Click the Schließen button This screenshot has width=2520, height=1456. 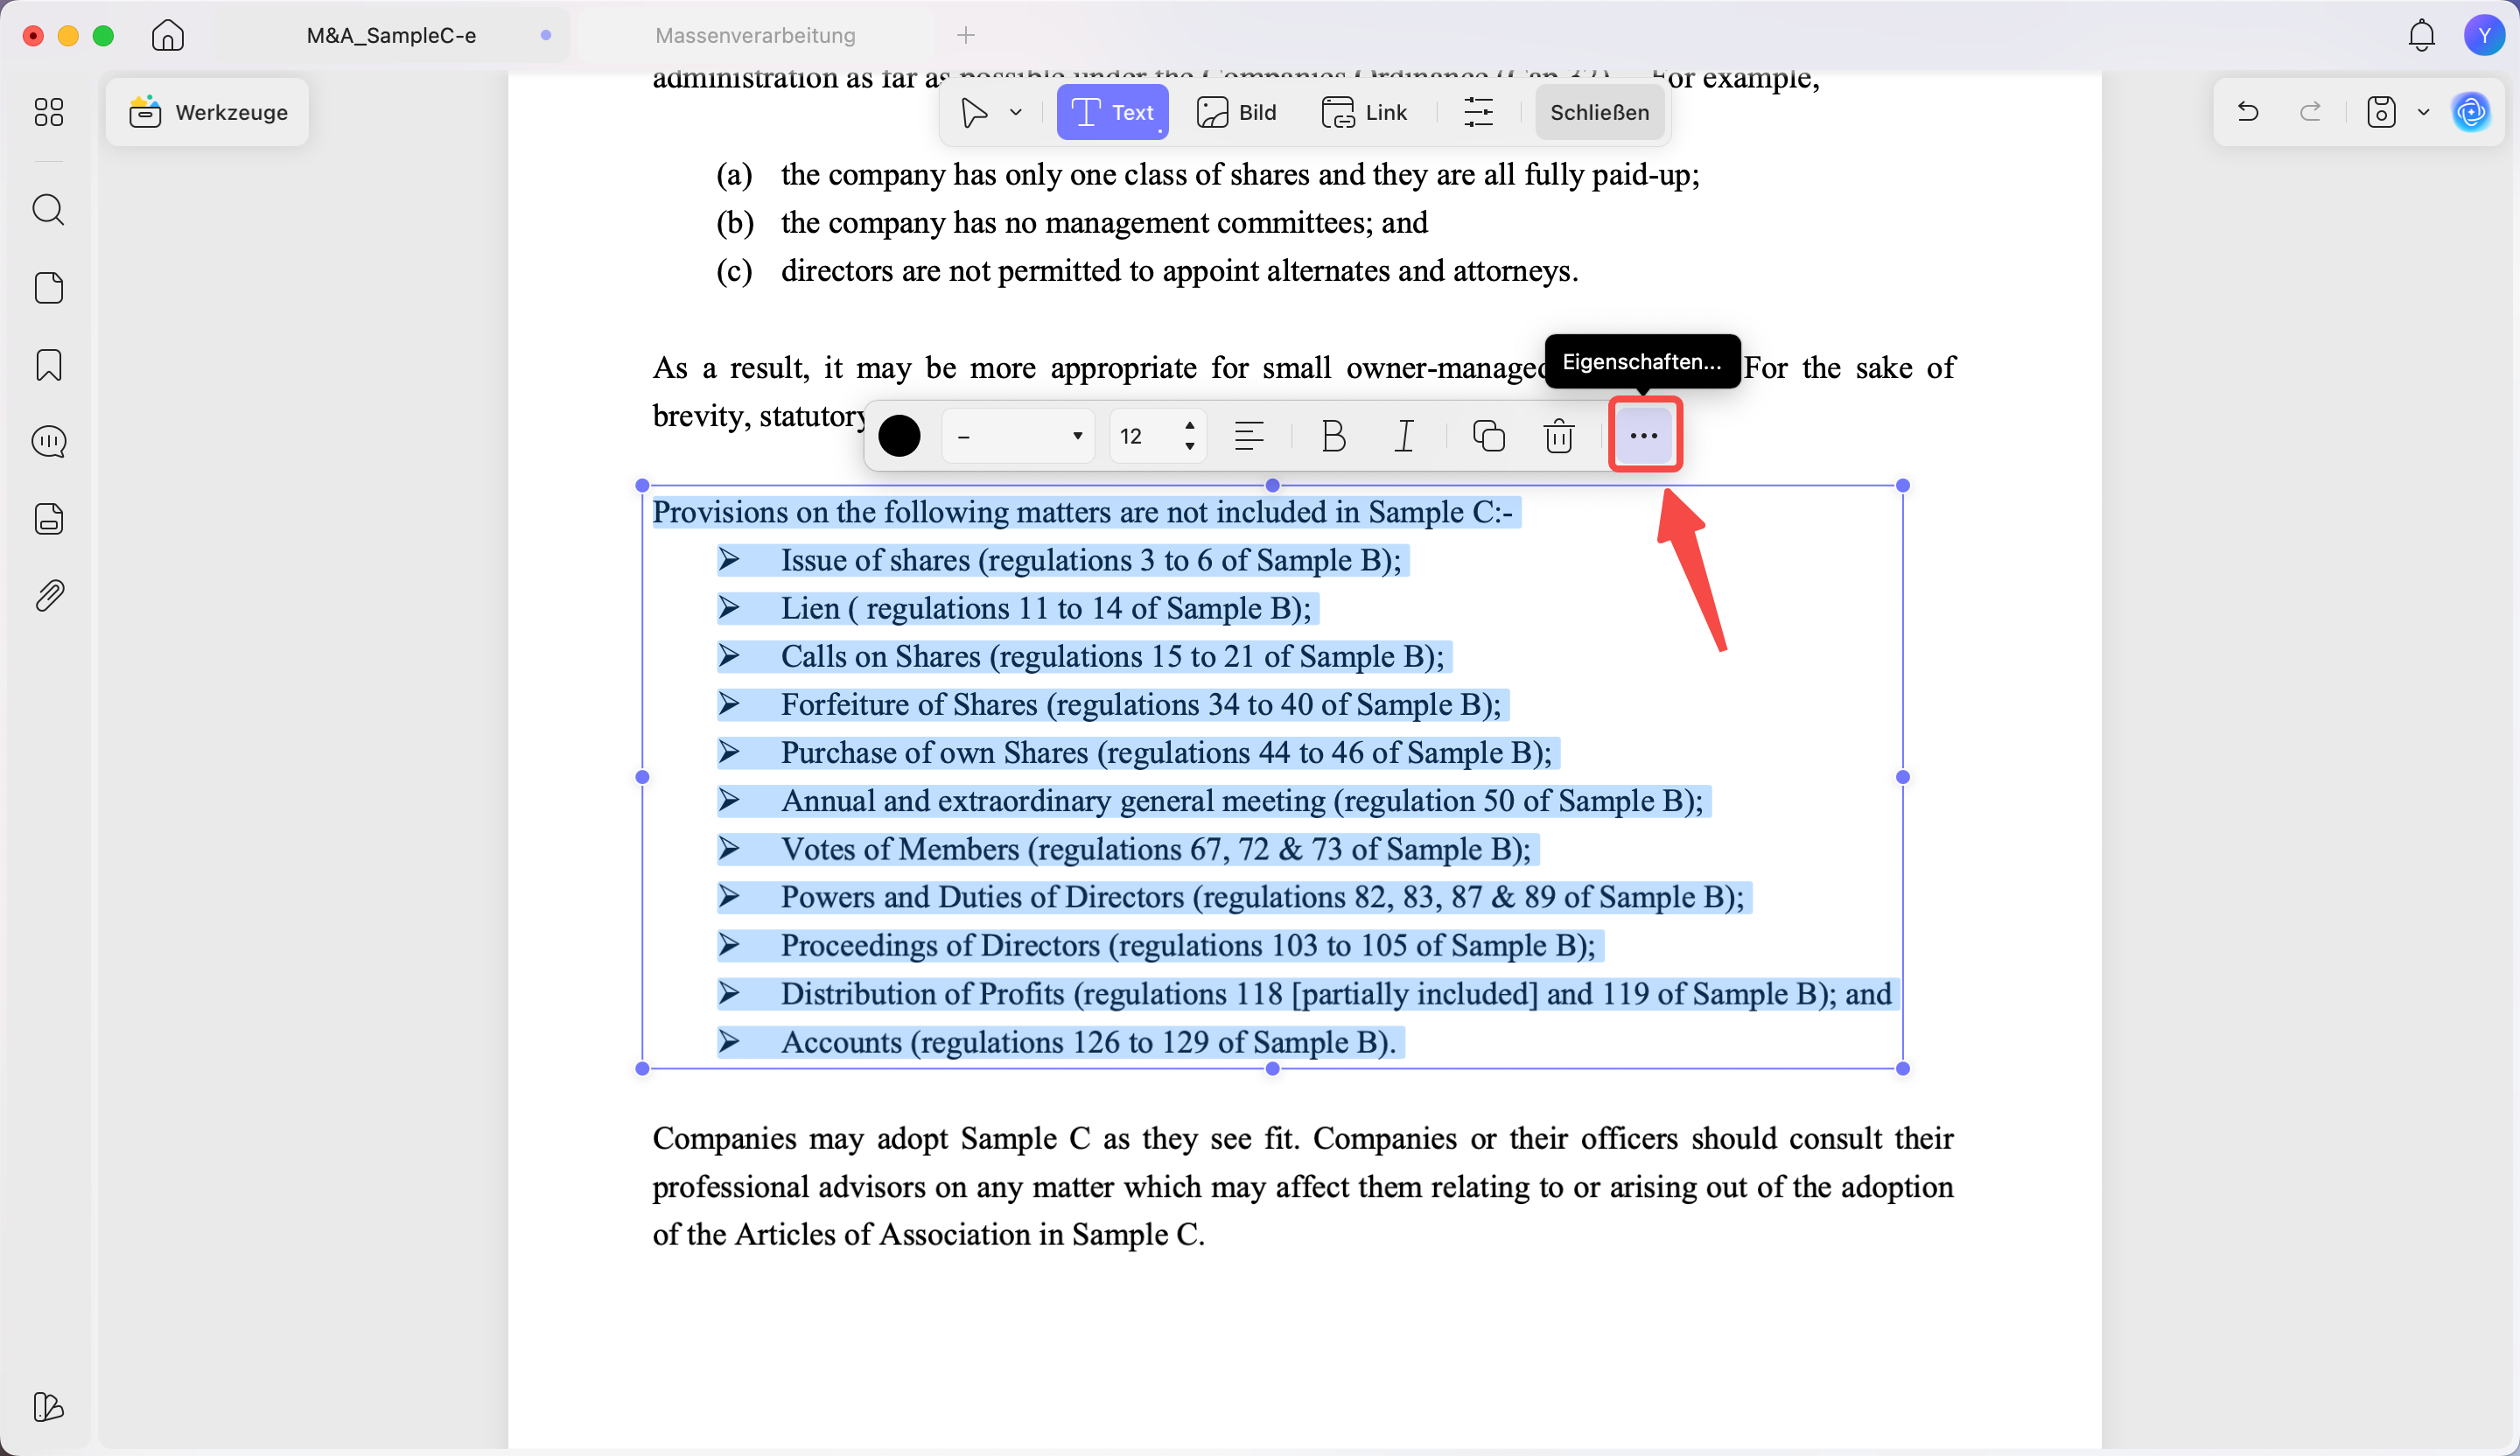pyautogui.click(x=1599, y=113)
